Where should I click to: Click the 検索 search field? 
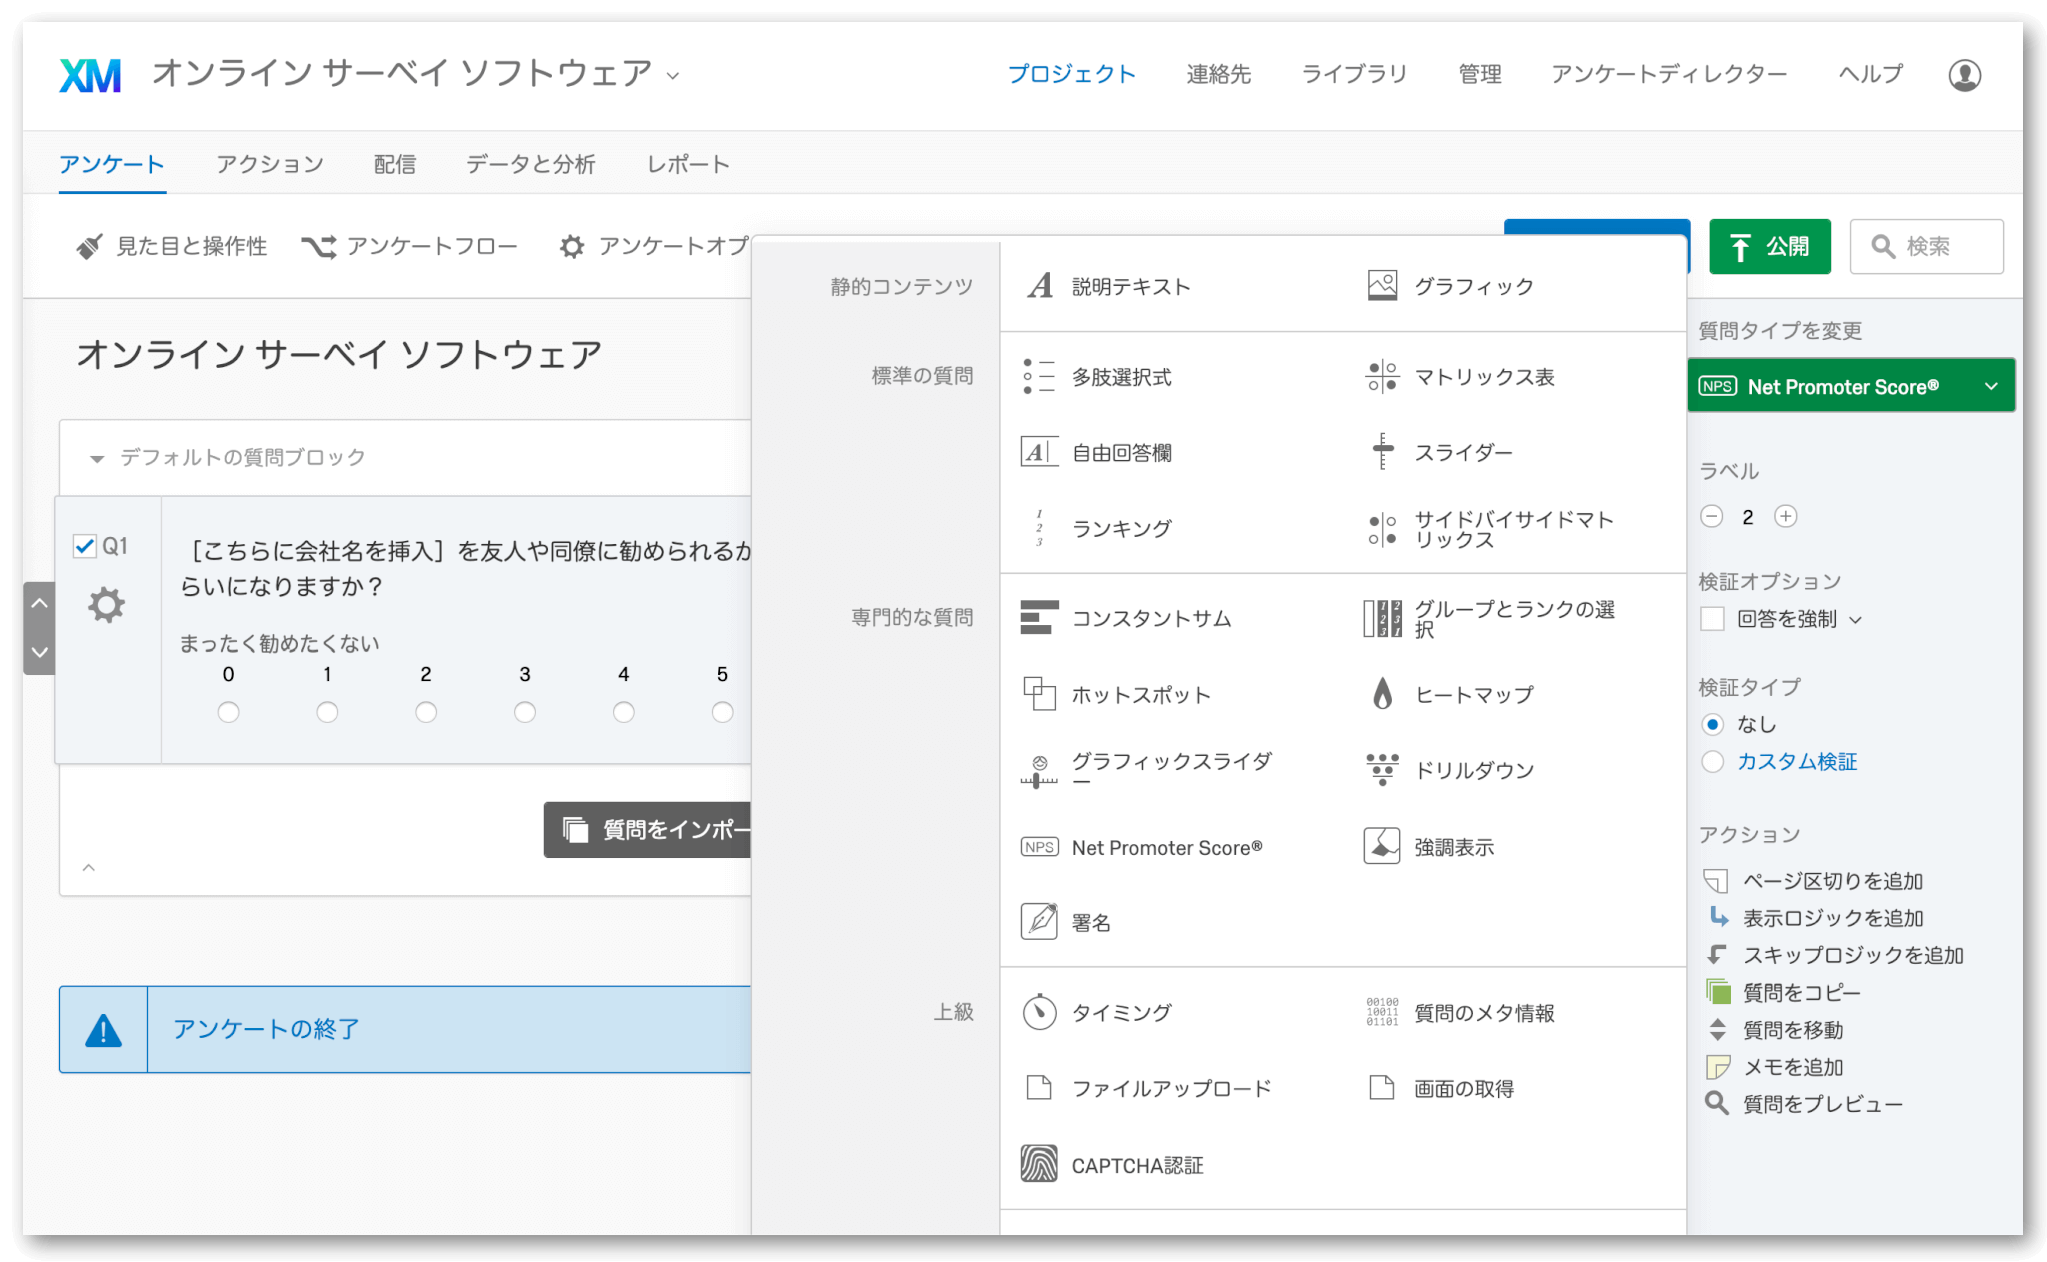(x=1927, y=246)
